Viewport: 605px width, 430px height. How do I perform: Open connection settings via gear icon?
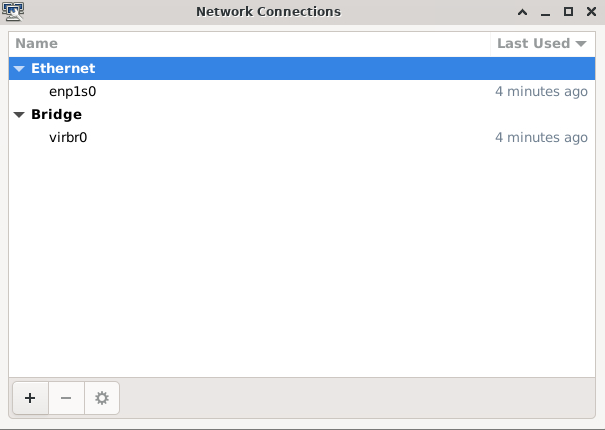[101, 398]
